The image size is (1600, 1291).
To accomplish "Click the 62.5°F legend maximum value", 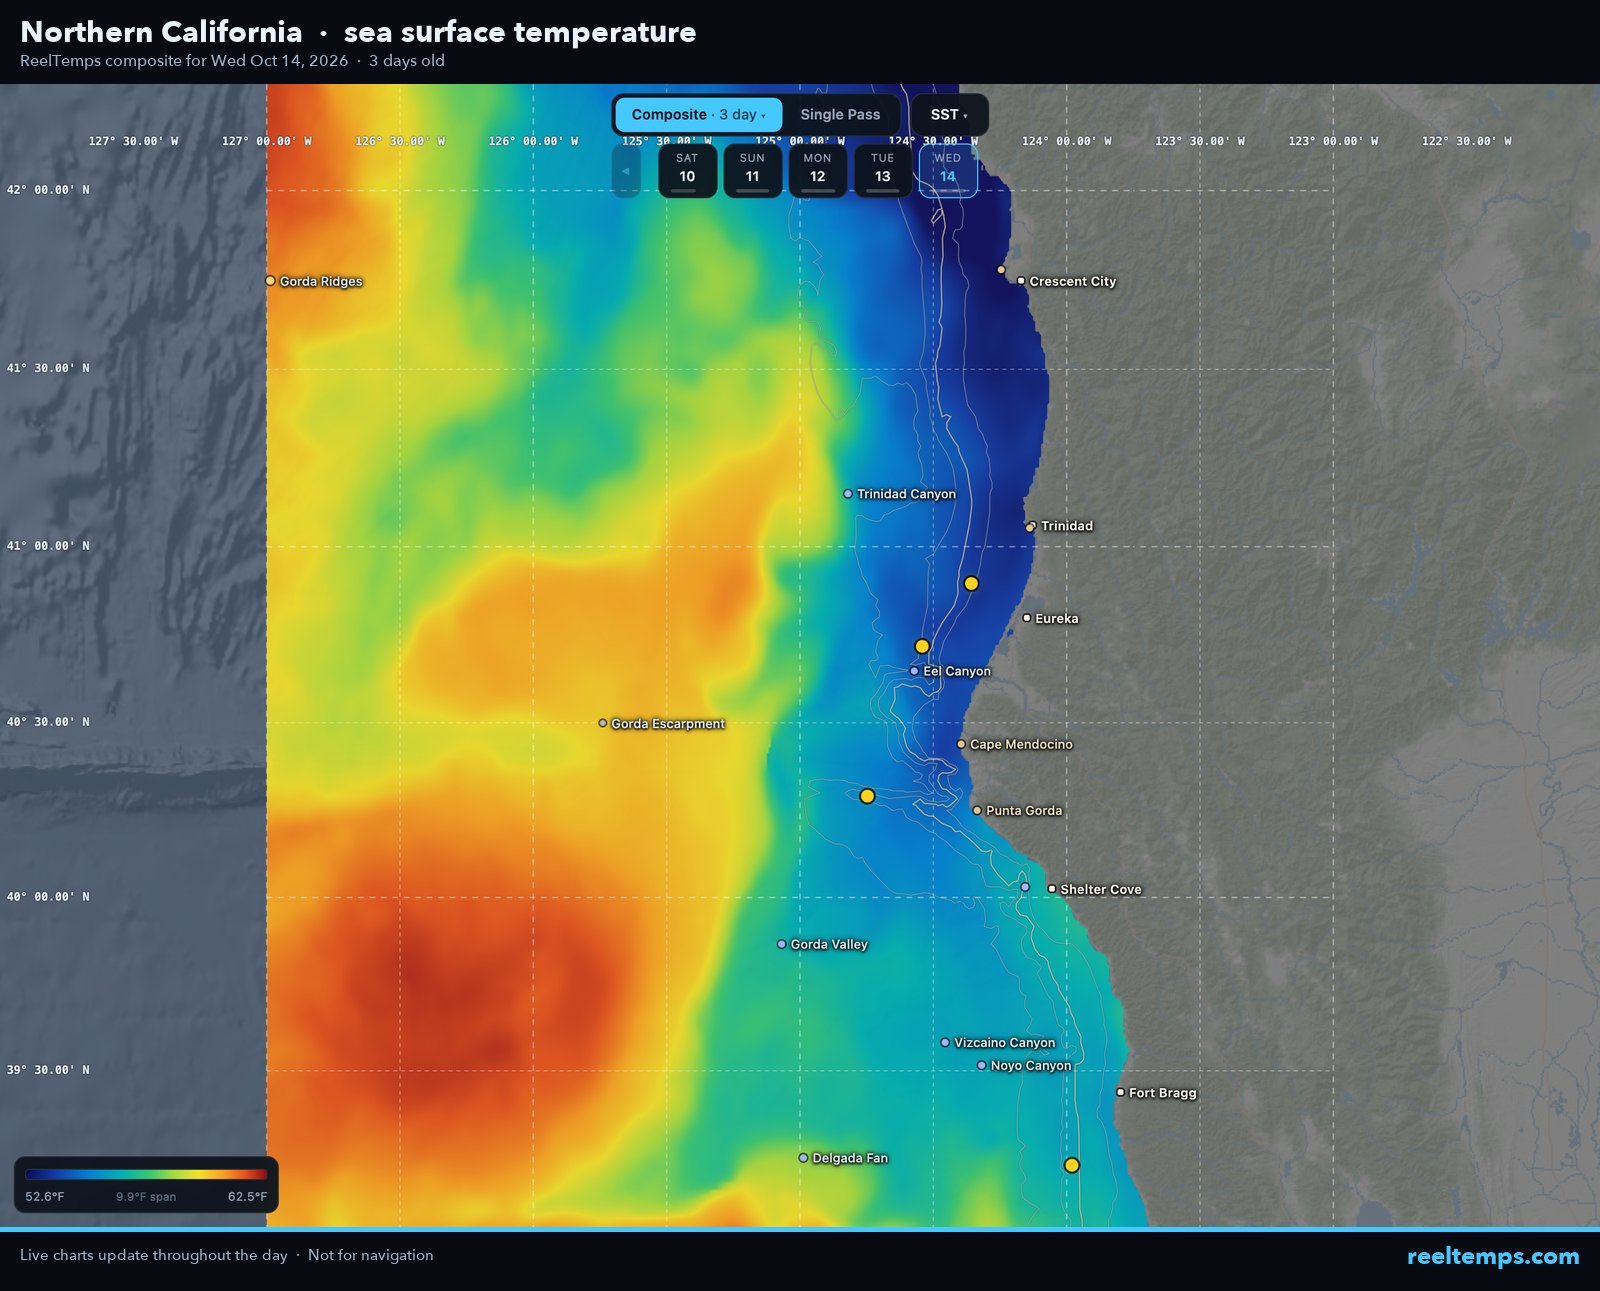I will [x=247, y=1196].
